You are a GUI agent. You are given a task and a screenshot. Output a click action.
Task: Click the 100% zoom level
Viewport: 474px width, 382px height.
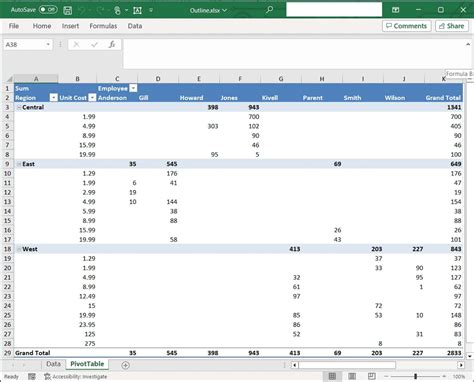coord(459,377)
